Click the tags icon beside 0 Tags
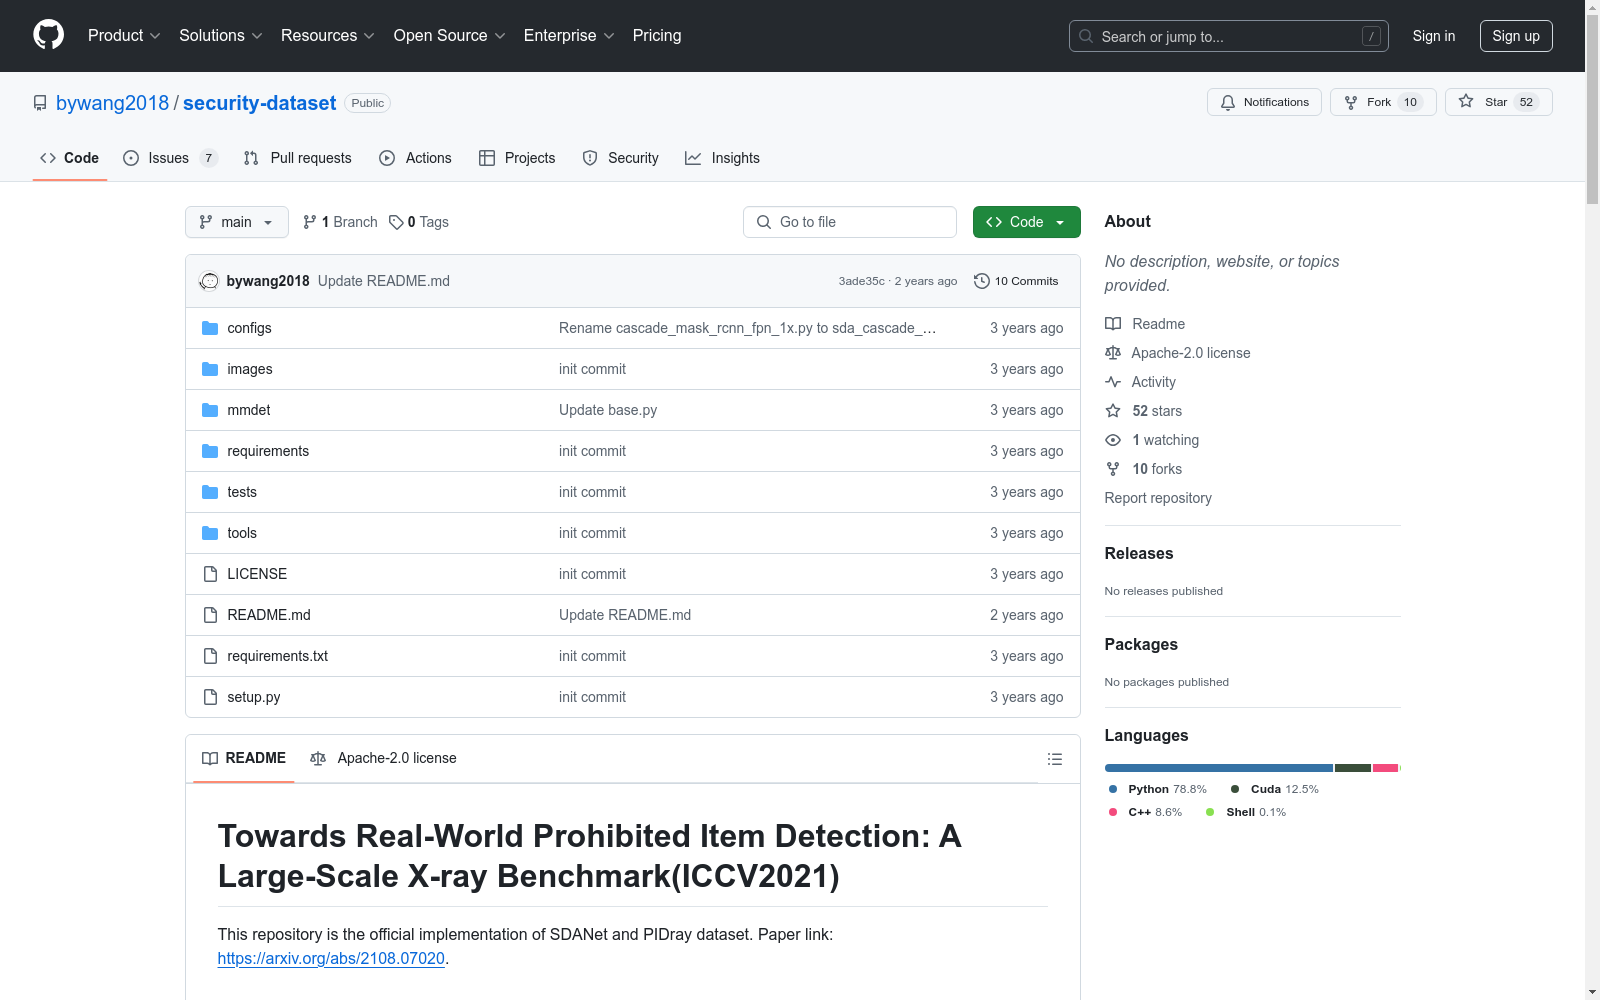 396,222
